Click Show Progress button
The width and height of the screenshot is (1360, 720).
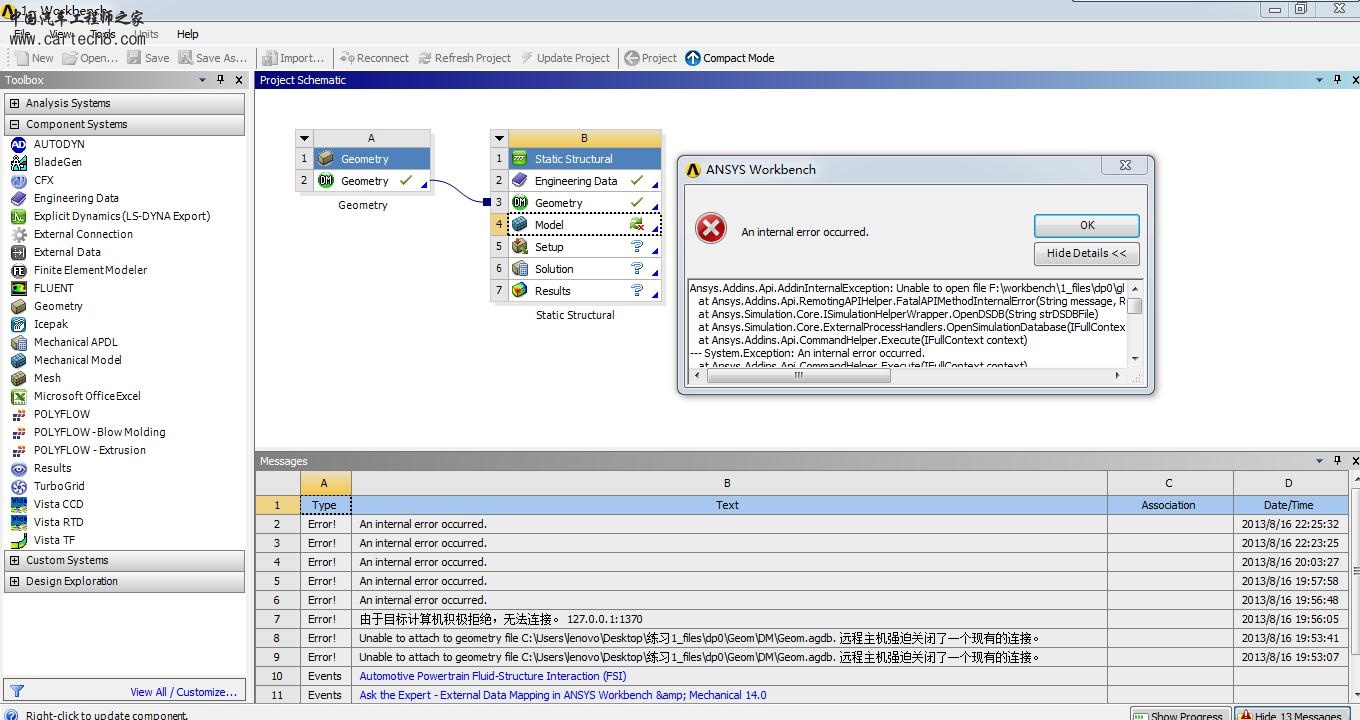coord(1180,714)
